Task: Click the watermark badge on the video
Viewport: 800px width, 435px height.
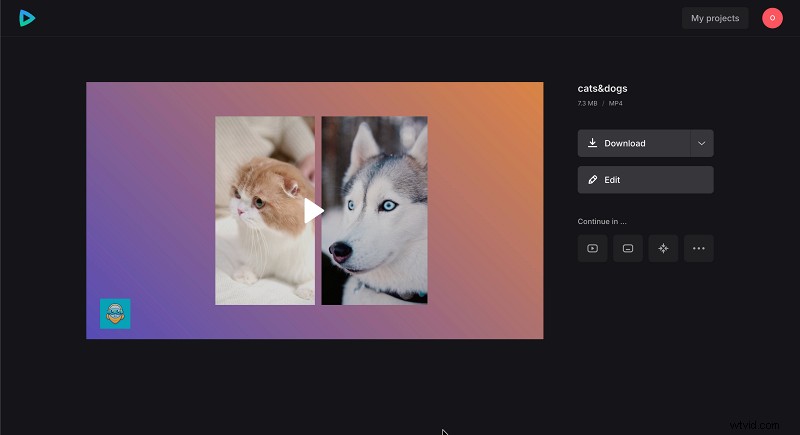Action: [x=115, y=313]
